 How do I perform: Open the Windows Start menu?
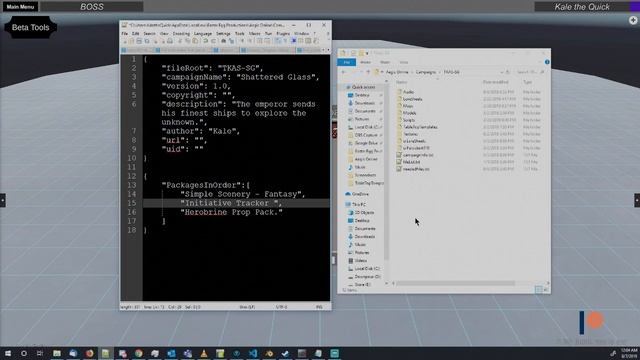[8, 353]
